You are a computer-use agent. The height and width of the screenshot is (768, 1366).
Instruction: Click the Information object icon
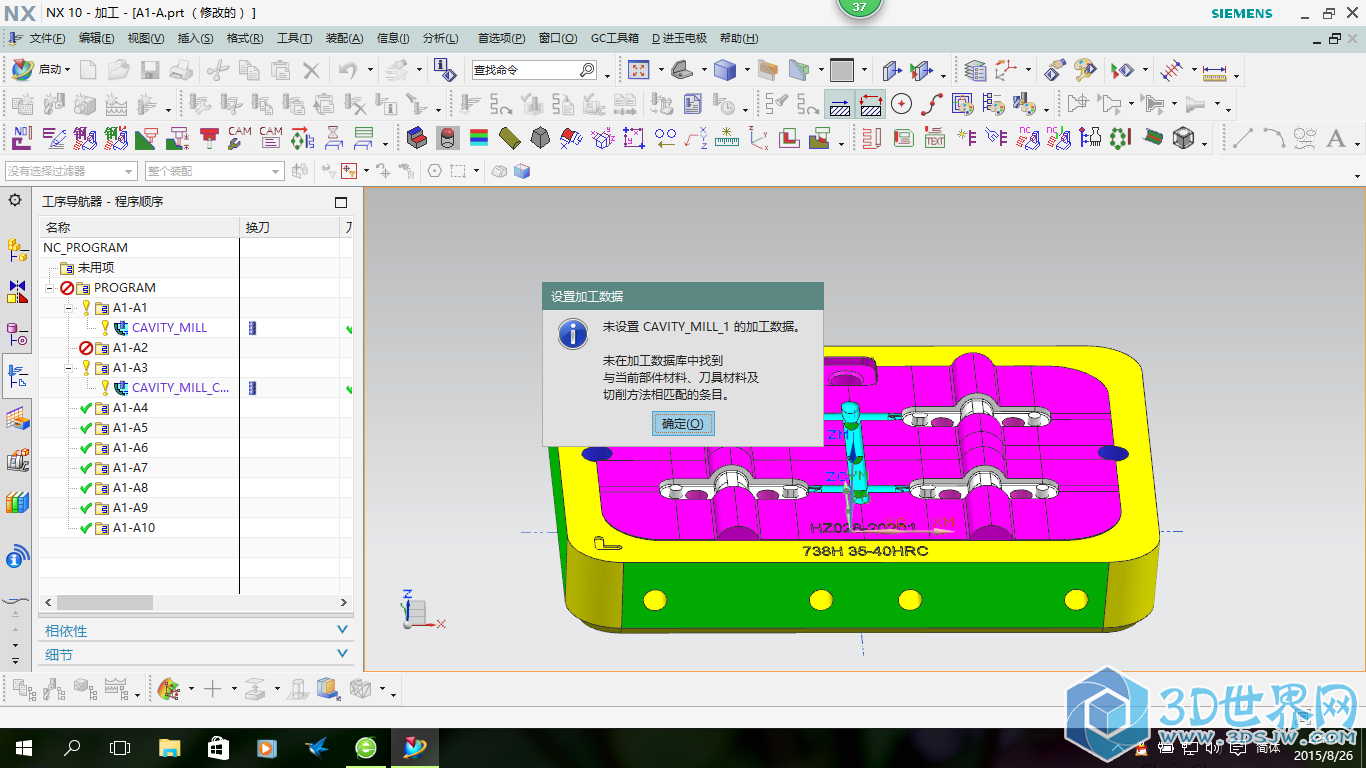click(x=443, y=70)
